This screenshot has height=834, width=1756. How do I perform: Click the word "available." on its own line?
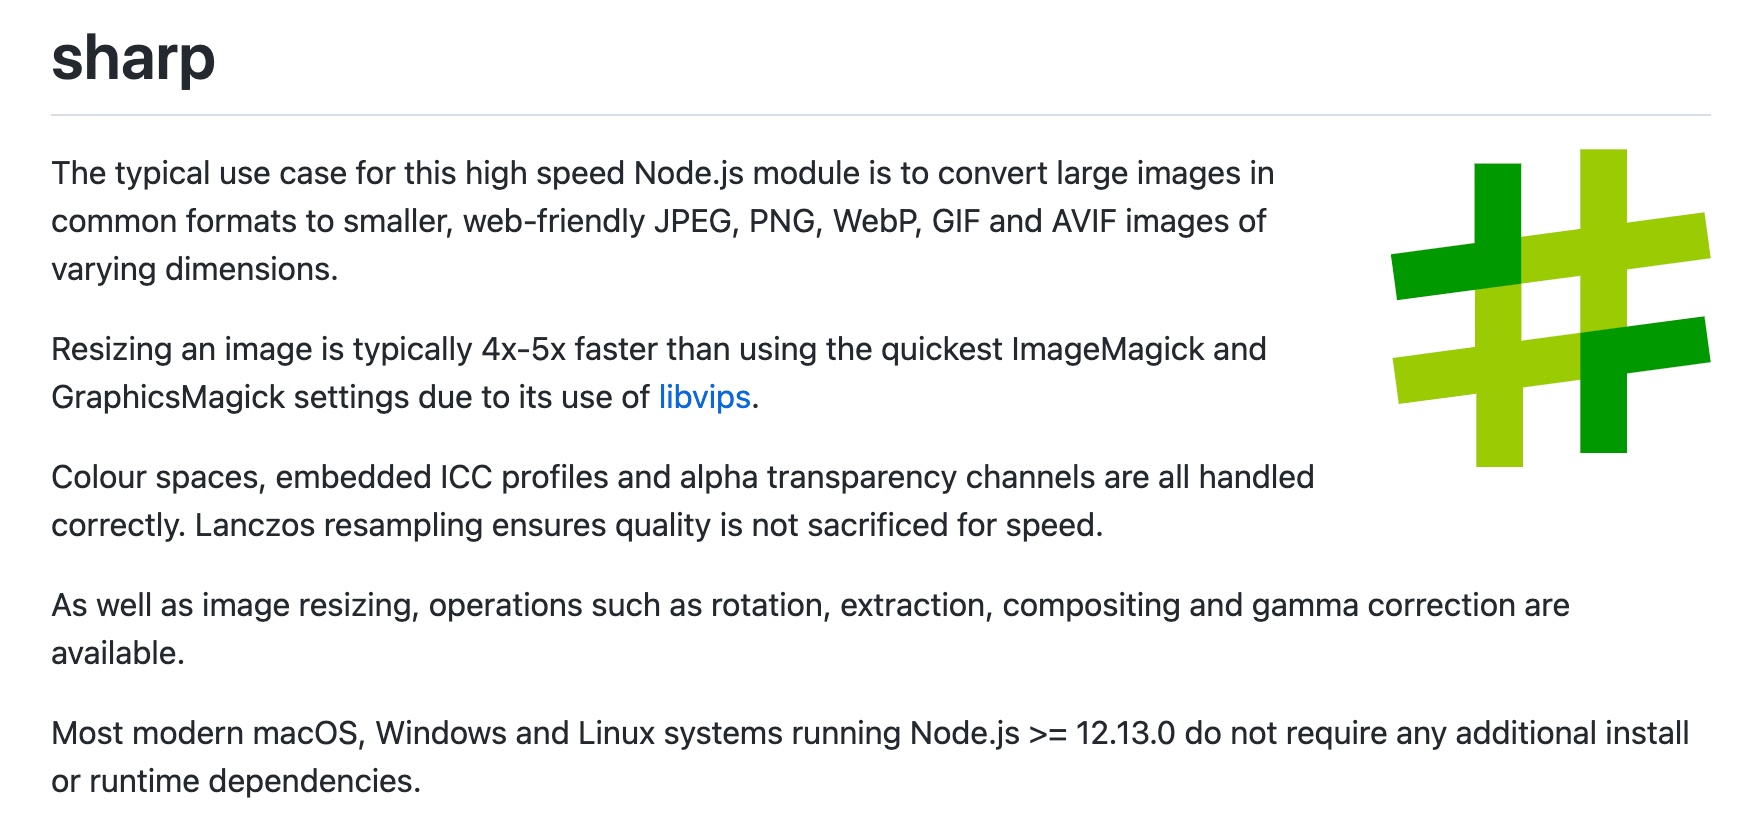(118, 653)
